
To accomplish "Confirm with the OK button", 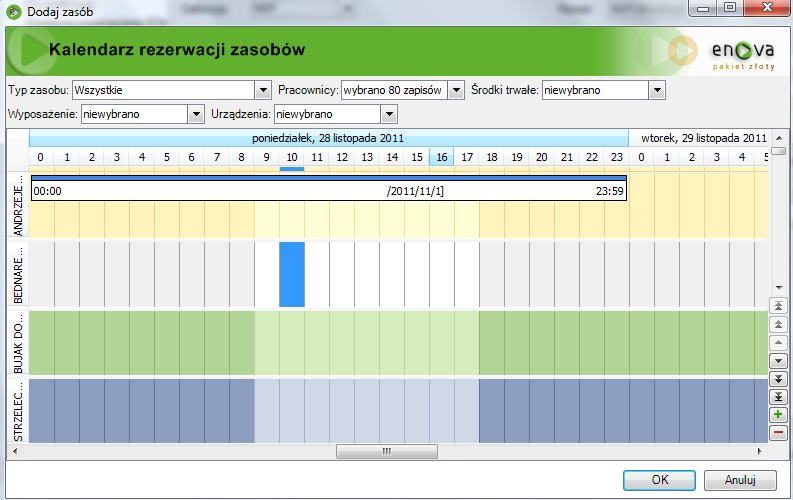I will (x=659, y=480).
